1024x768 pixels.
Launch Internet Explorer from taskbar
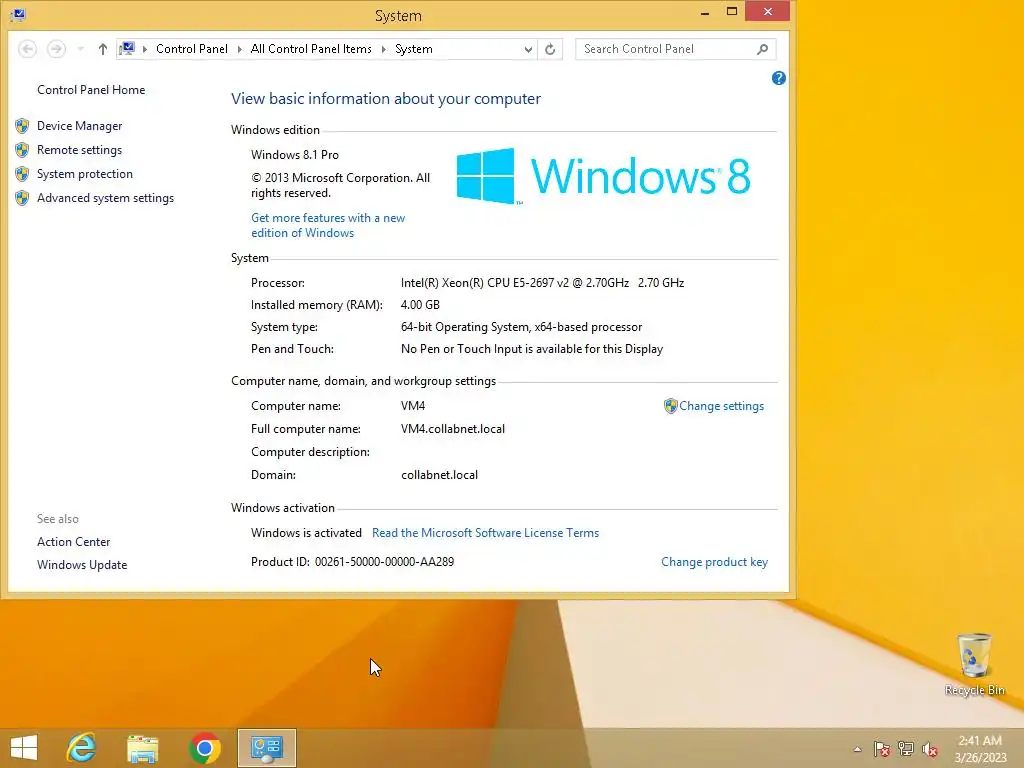coord(82,748)
